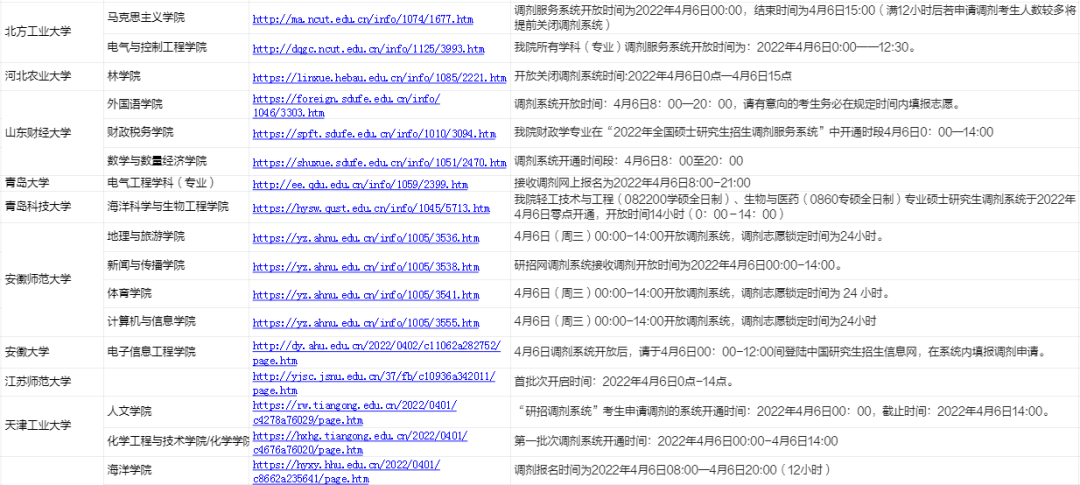This screenshot has width=1080, height=485.
Task: Click the 外国语学院 cell
Action: click(176, 104)
